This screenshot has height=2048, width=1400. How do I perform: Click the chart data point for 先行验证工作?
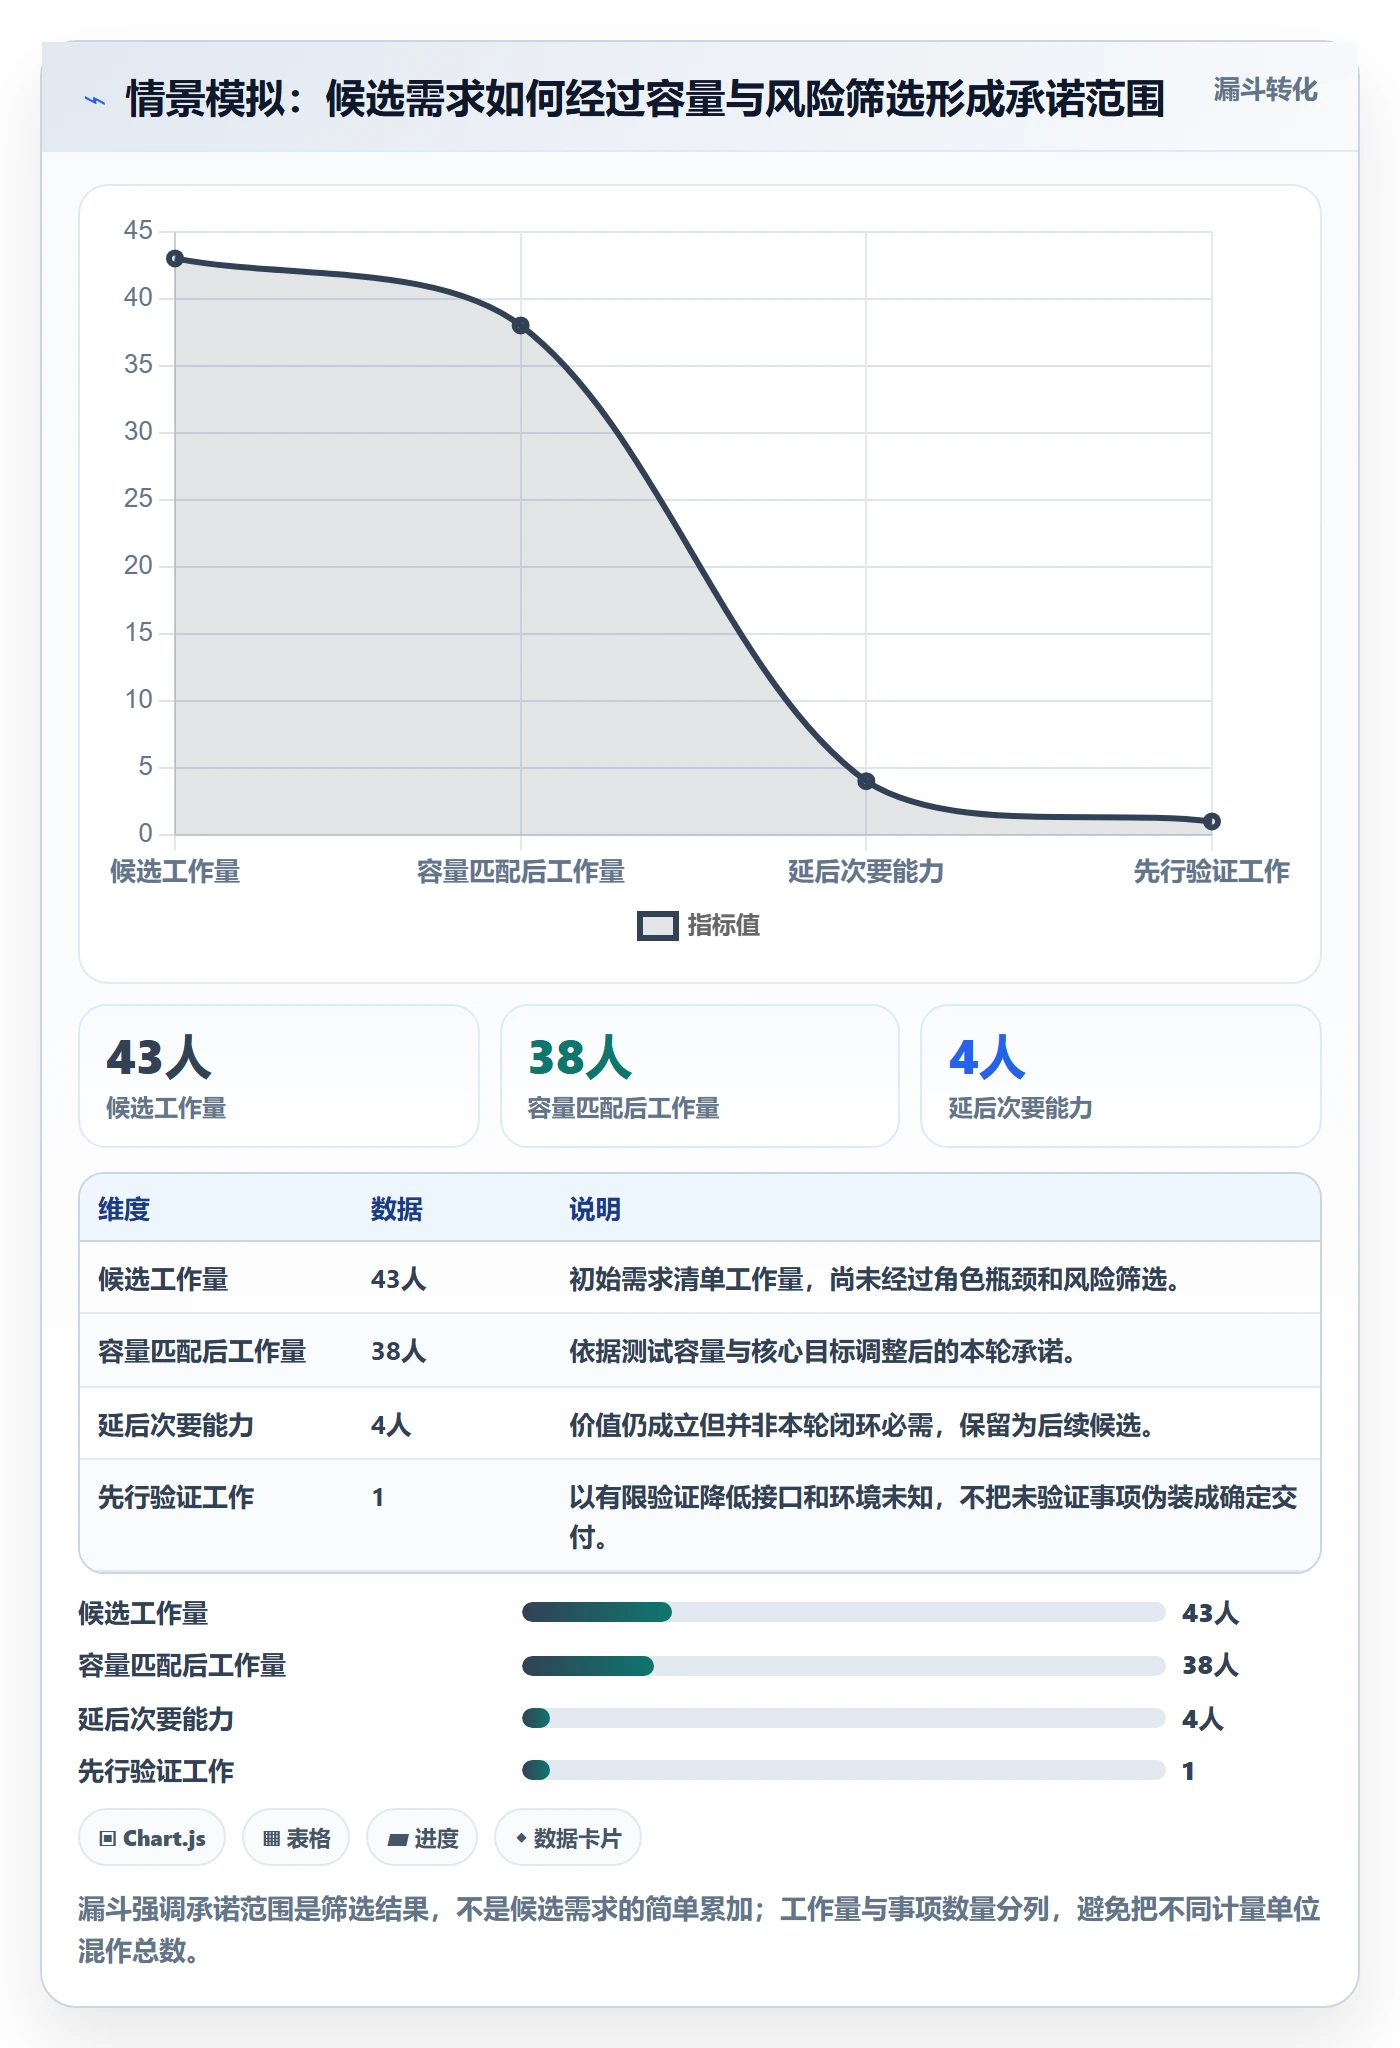coord(1212,821)
